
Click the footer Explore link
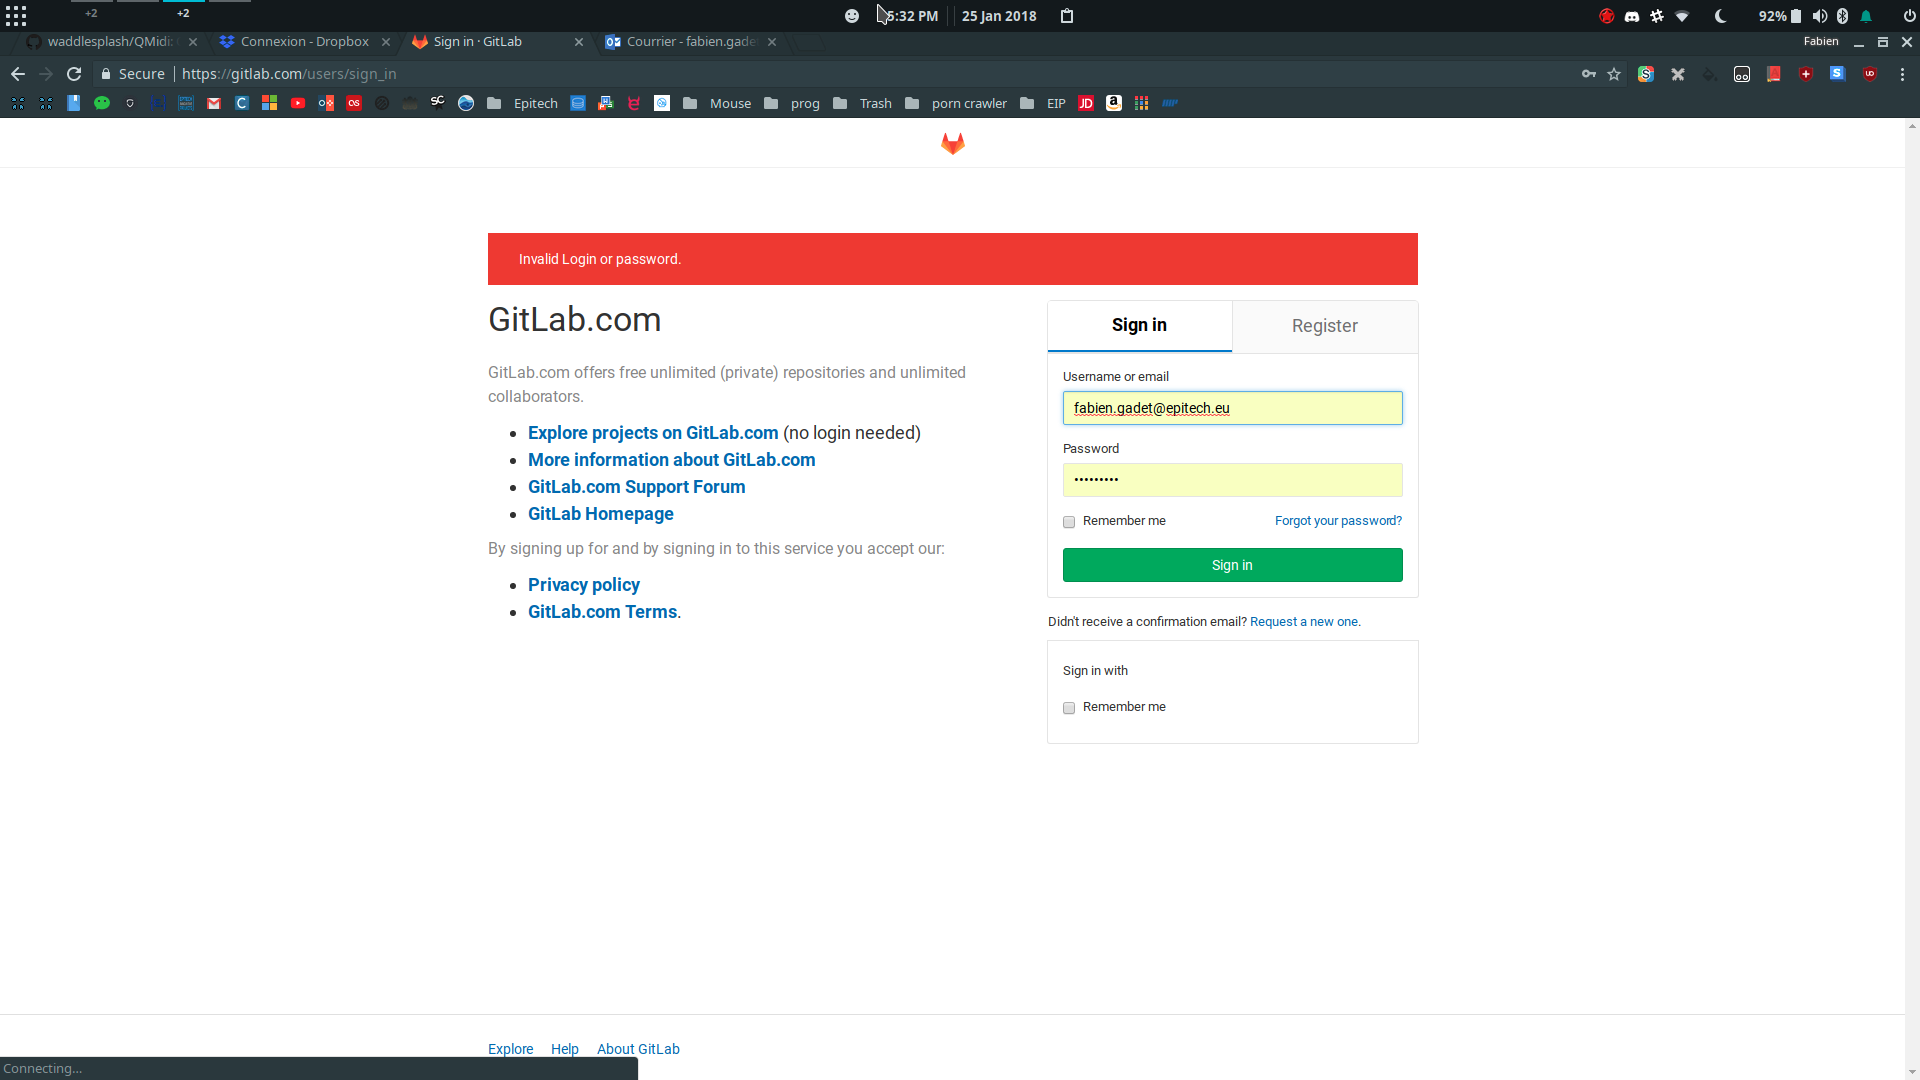click(510, 1049)
